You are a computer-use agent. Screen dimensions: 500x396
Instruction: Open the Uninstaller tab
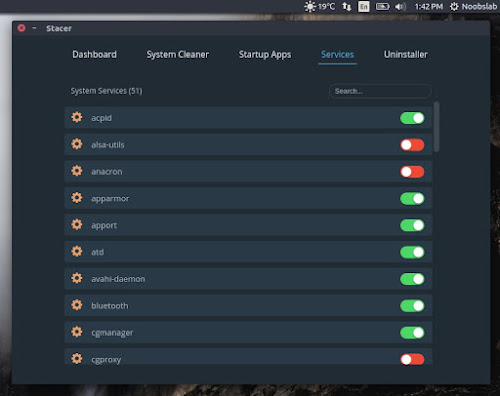pos(406,55)
